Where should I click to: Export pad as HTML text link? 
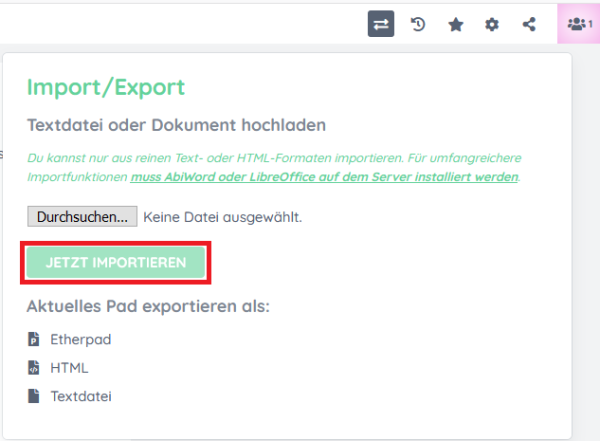pyautogui.click(x=69, y=368)
